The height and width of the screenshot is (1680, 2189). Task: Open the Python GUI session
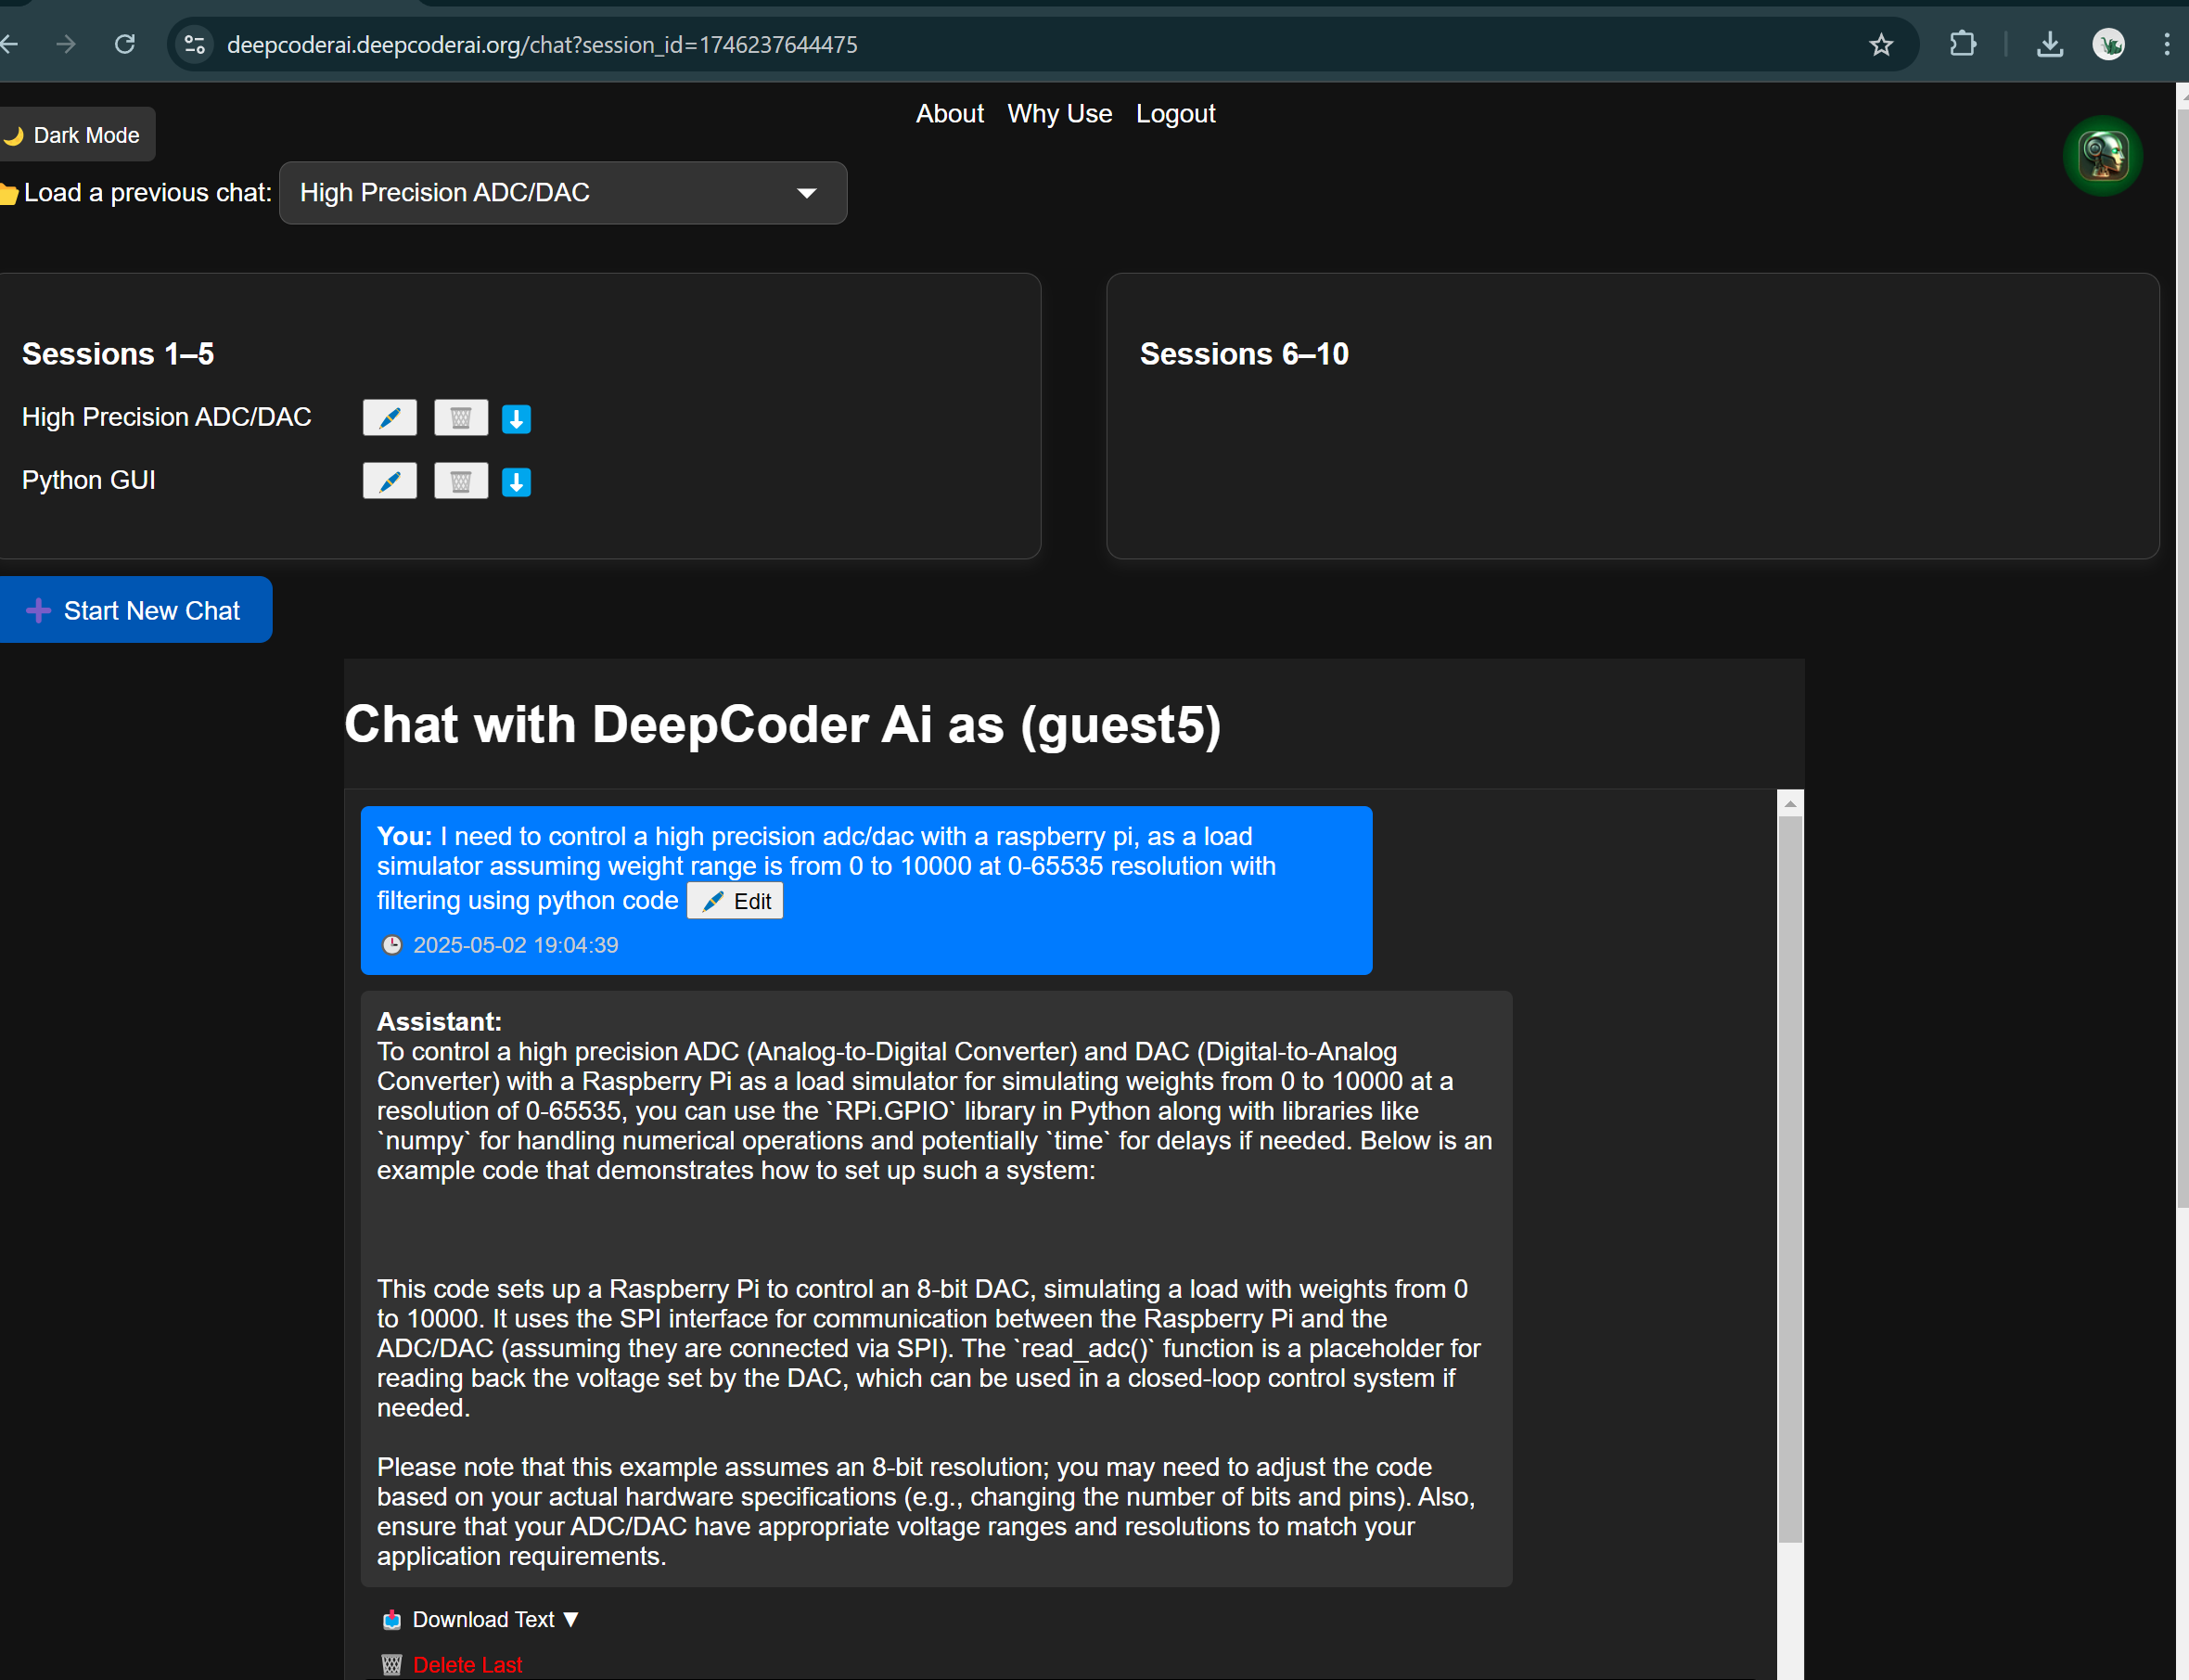[x=88, y=480]
